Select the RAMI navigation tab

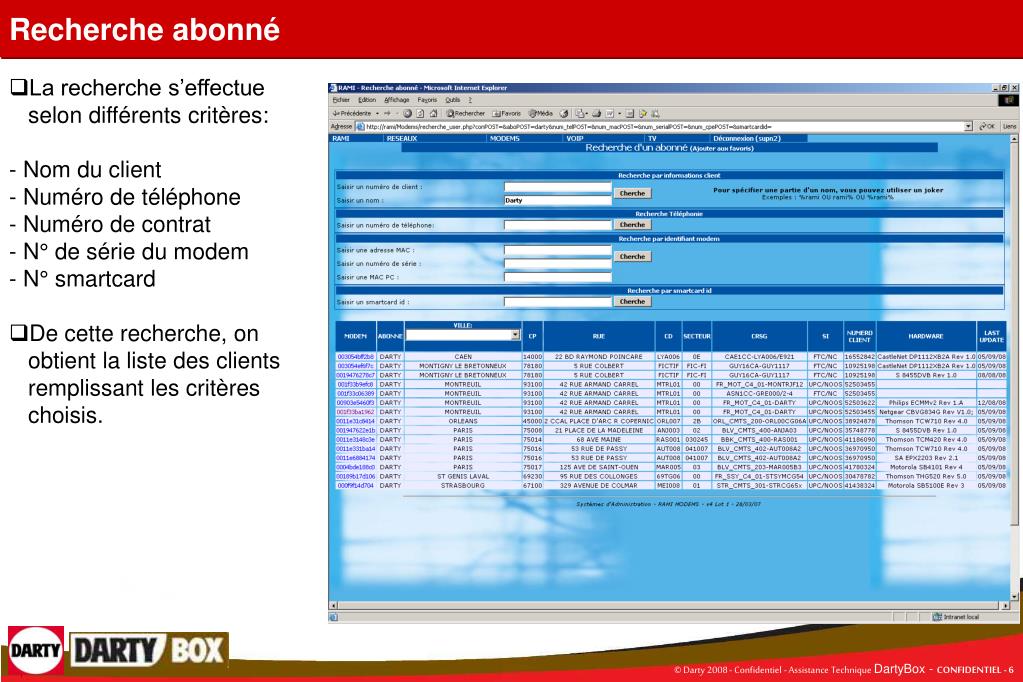pyautogui.click(x=341, y=138)
